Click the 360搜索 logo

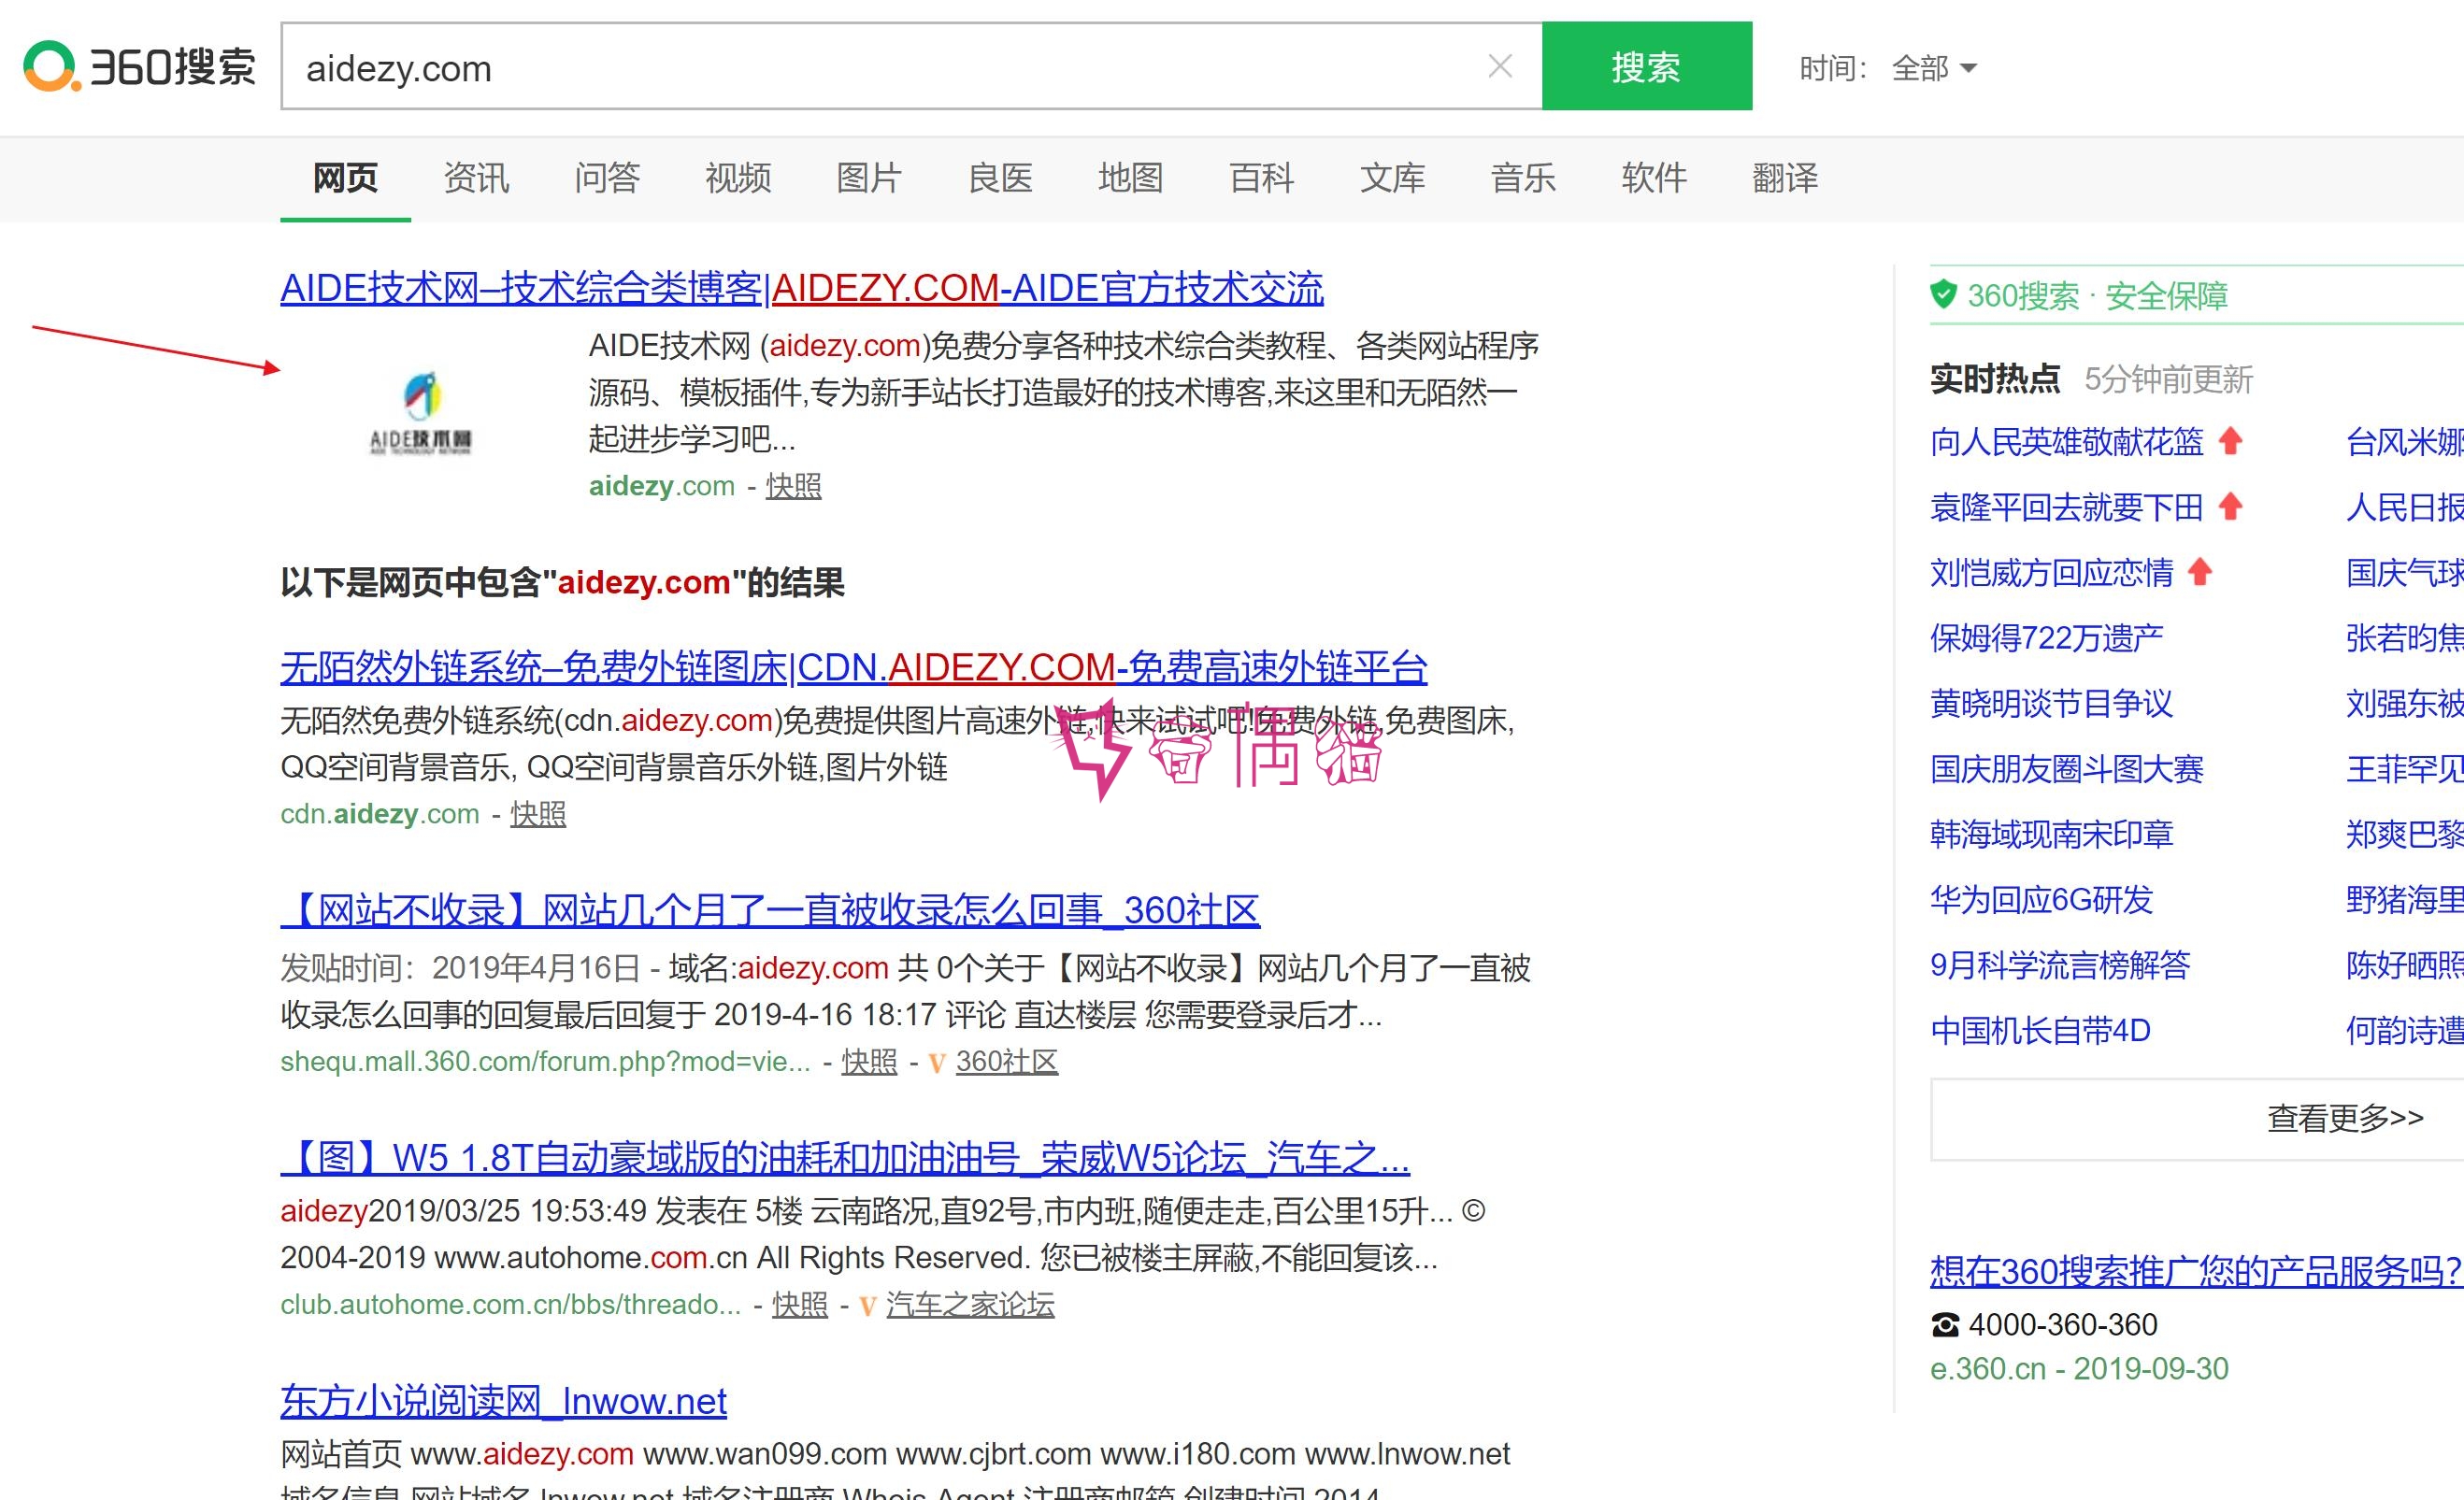140,66
